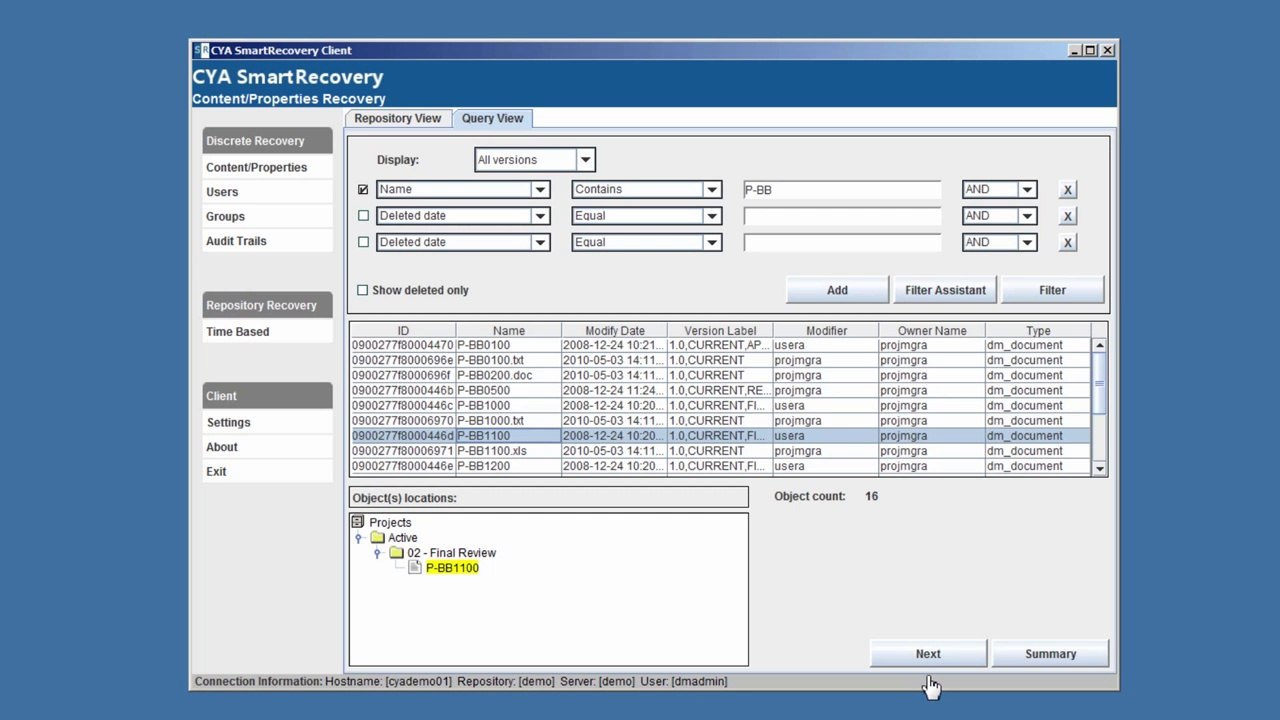The height and width of the screenshot is (720, 1280).
Task: Collapse the Active folder tree node
Action: coord(358,538)
